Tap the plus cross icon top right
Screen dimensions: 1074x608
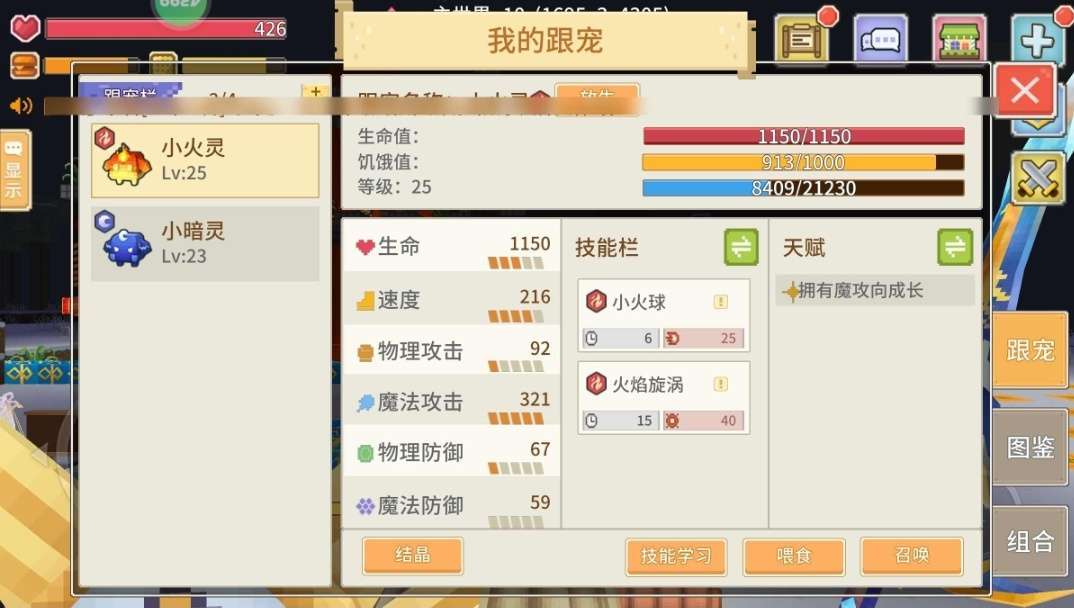click(1037, 40)
